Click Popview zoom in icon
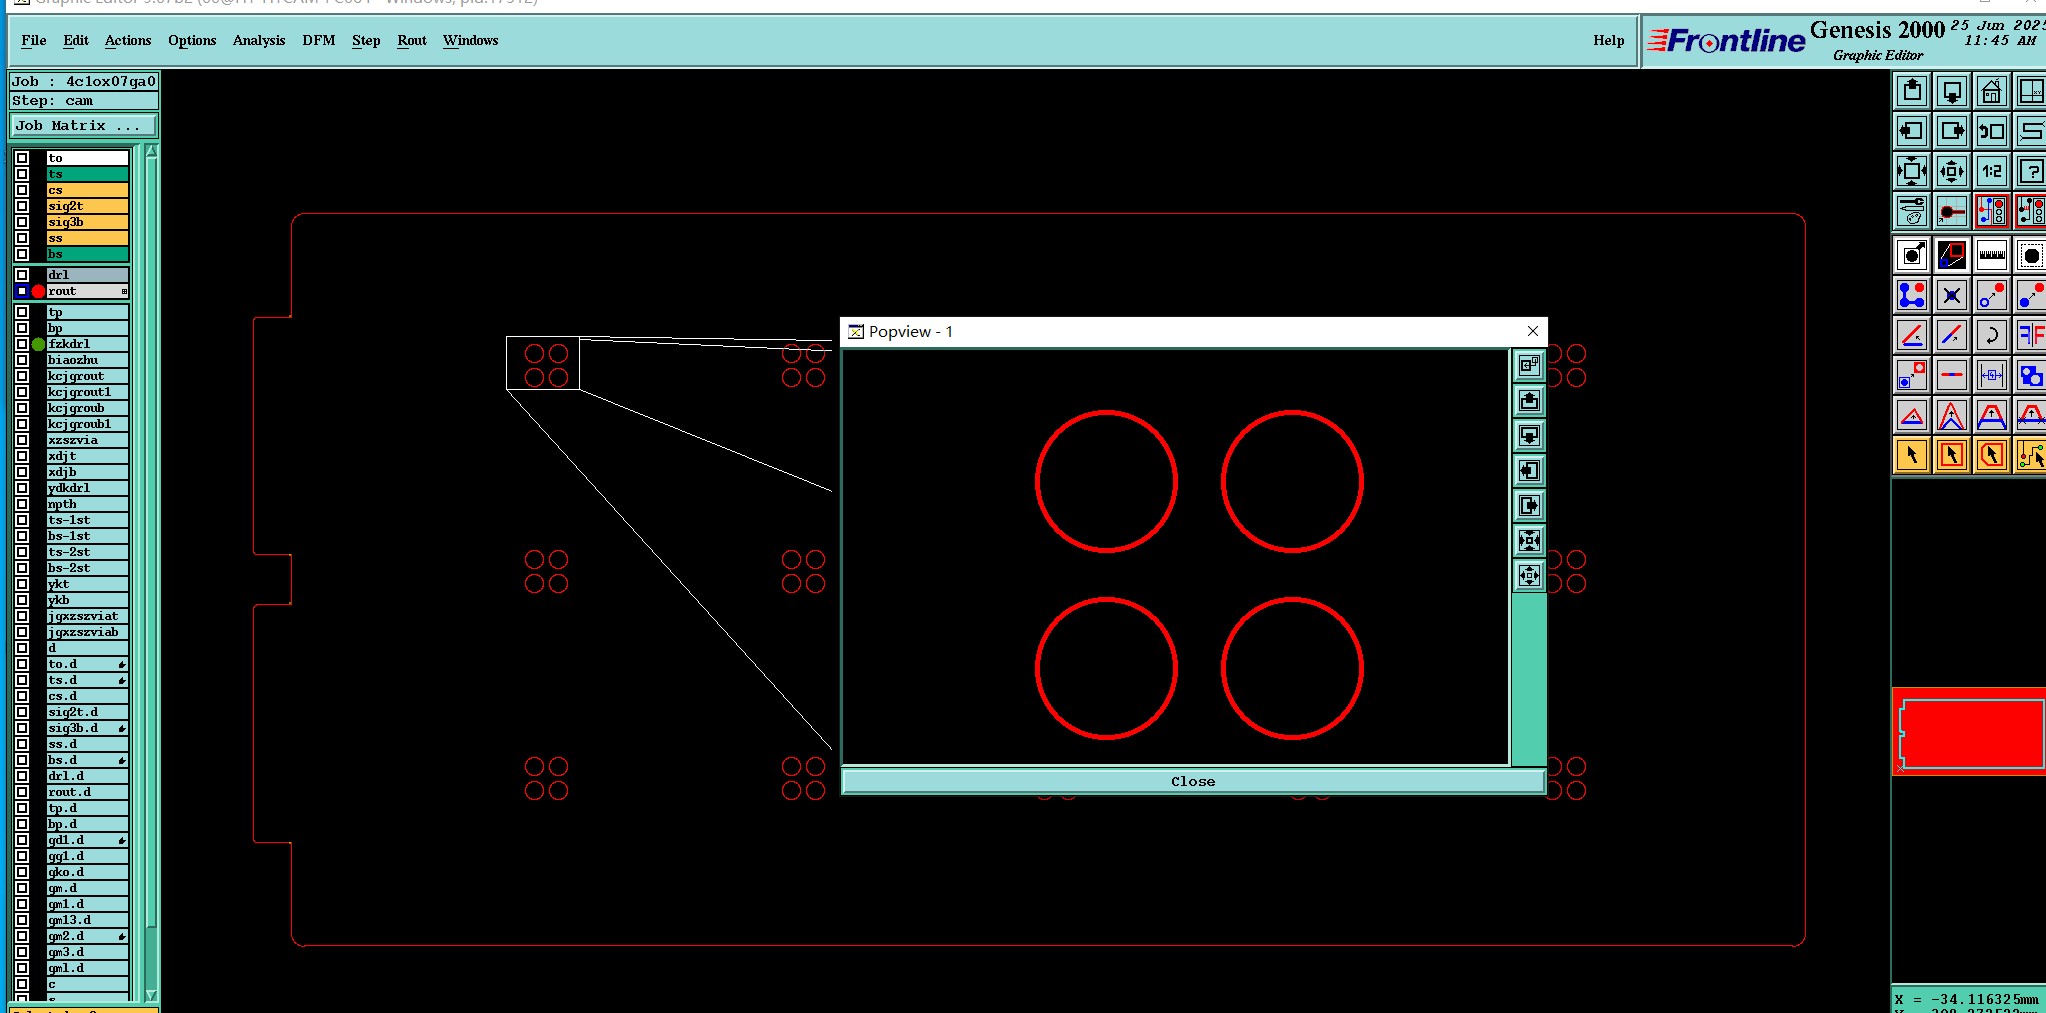 tap(1529, 541)
